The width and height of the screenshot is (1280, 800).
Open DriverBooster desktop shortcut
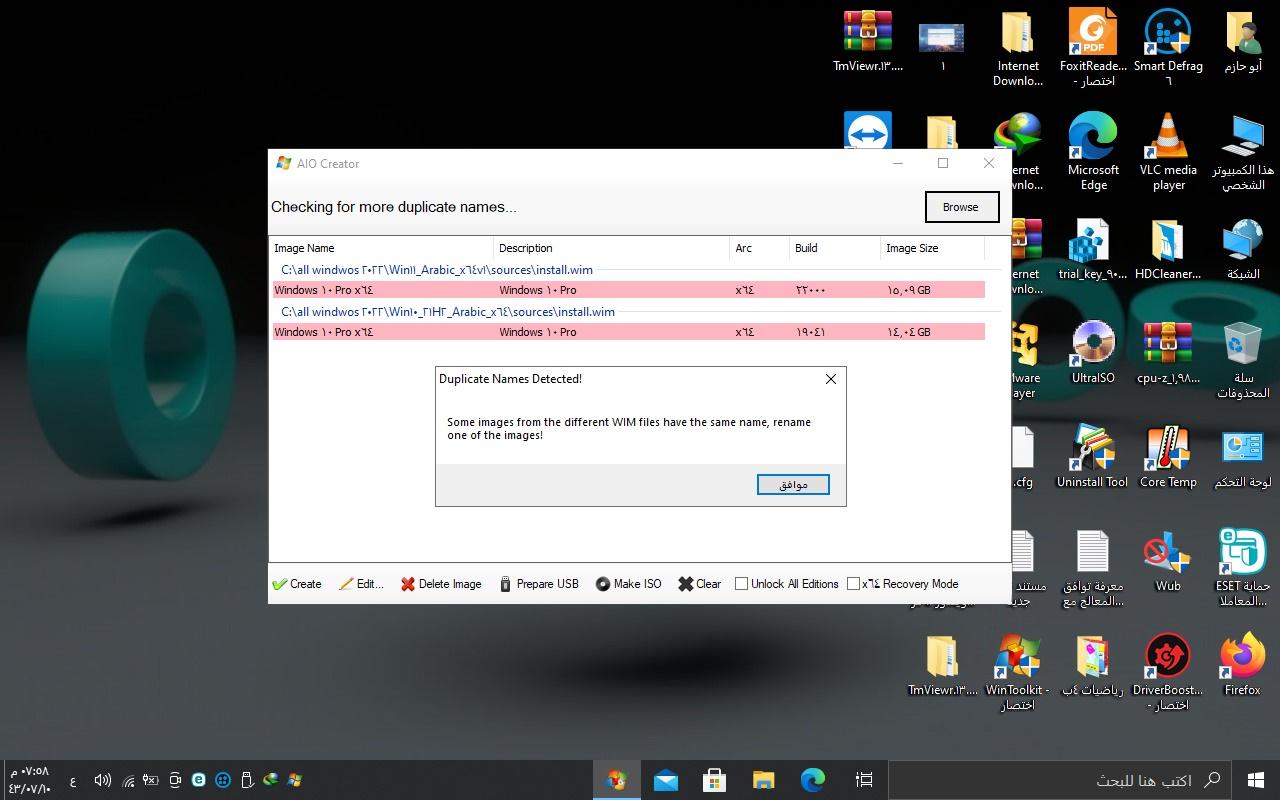pos(1168,671)
